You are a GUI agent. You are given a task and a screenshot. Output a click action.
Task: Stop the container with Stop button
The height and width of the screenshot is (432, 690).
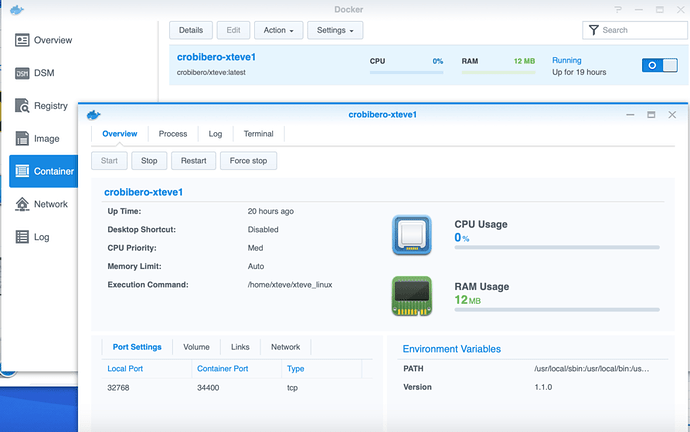pyautogui.click(x=149, y=161)
